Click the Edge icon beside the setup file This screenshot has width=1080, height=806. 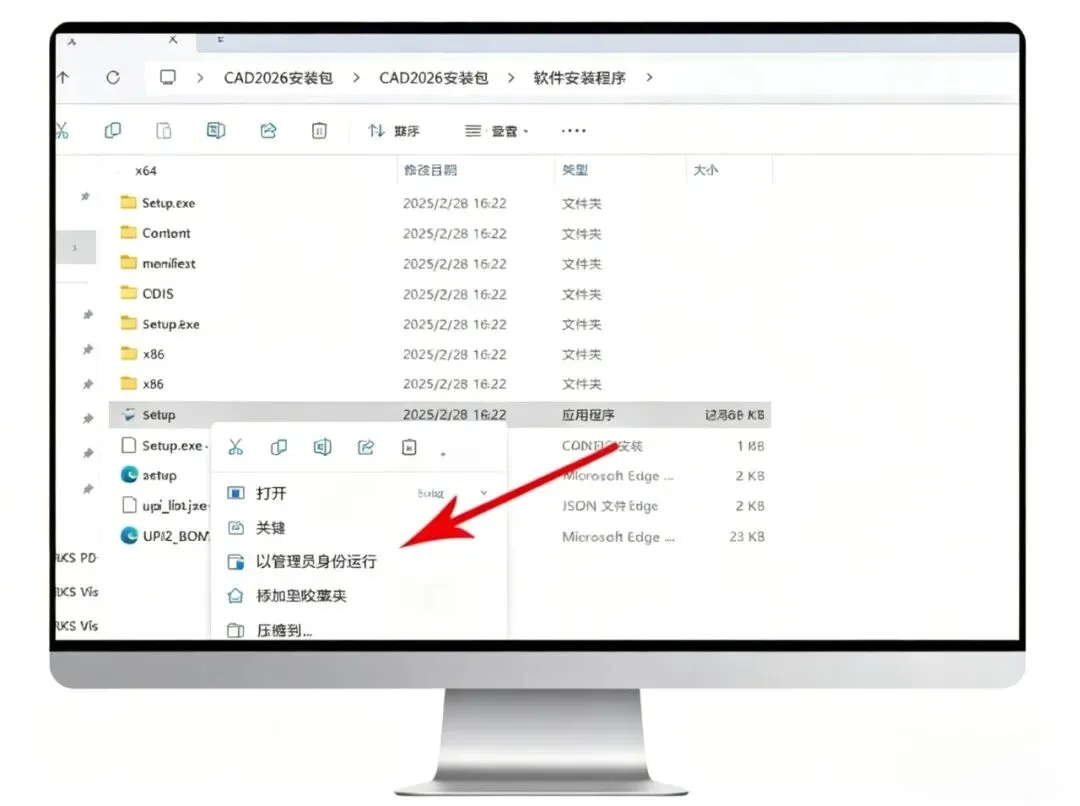129,475
